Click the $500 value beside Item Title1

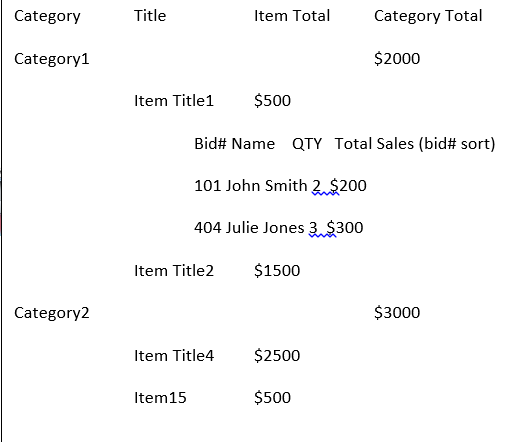click(x=272, y=101)
